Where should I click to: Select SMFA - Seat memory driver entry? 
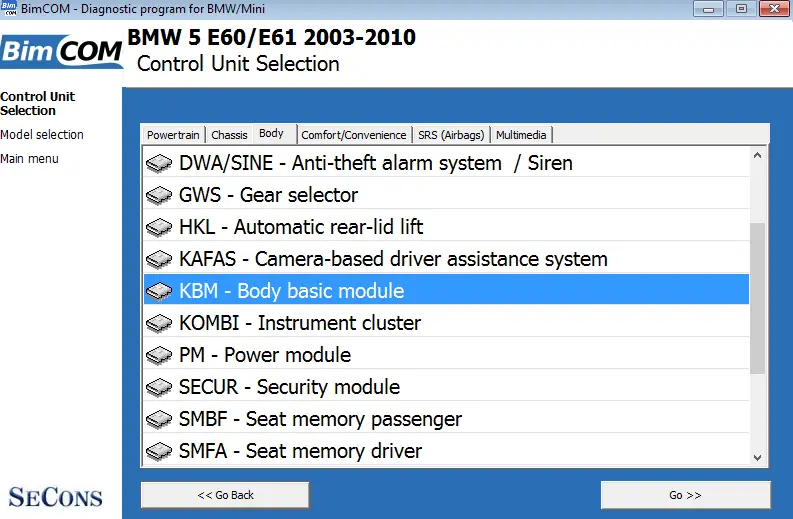point(446,451)
